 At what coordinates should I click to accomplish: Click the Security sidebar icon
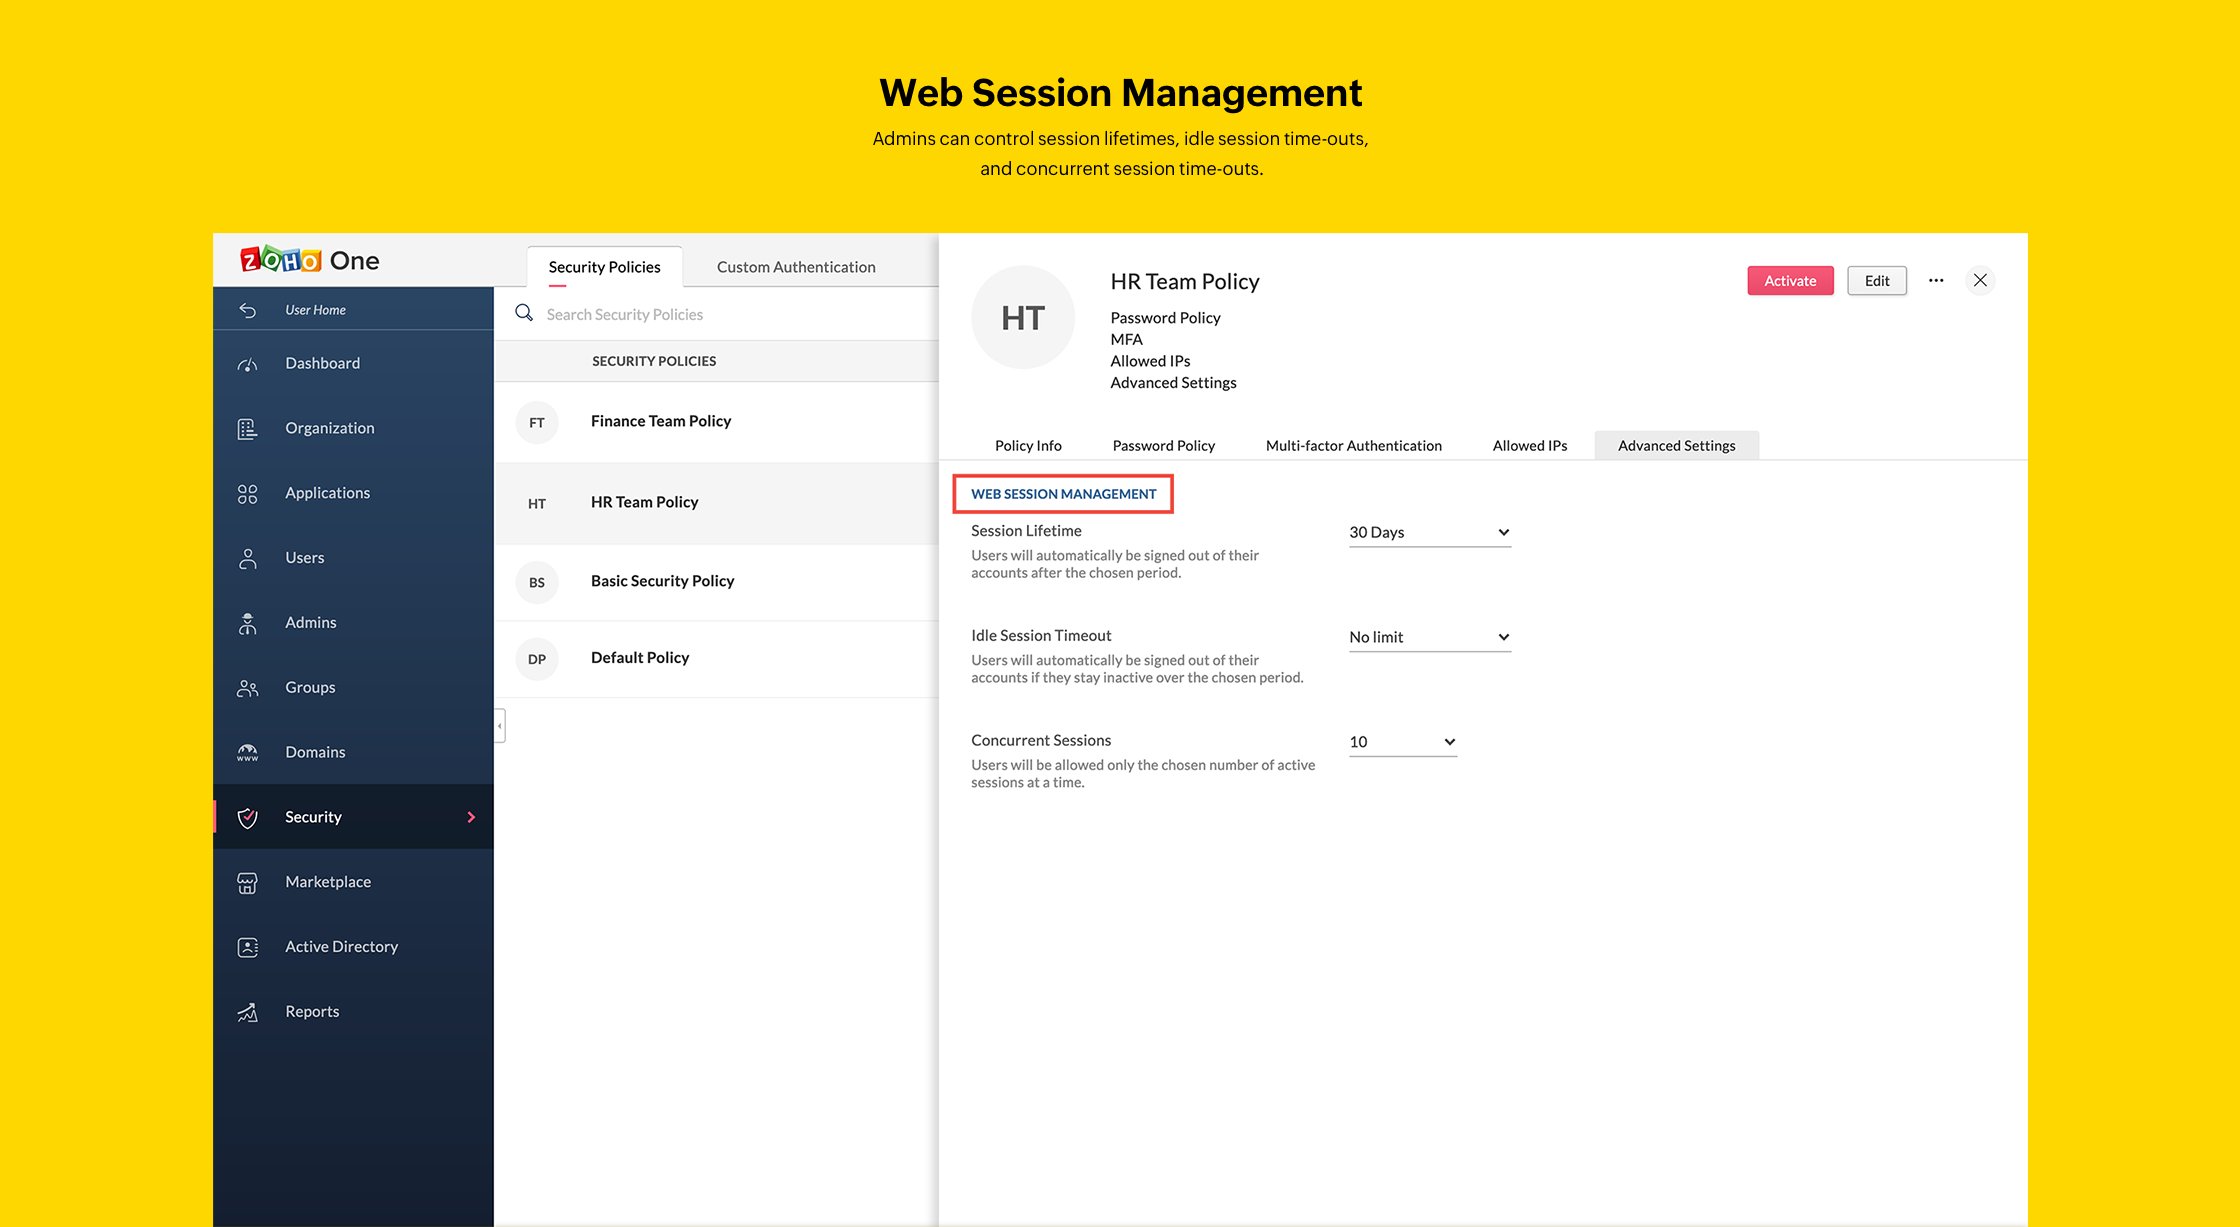click(x=246, y=816)
